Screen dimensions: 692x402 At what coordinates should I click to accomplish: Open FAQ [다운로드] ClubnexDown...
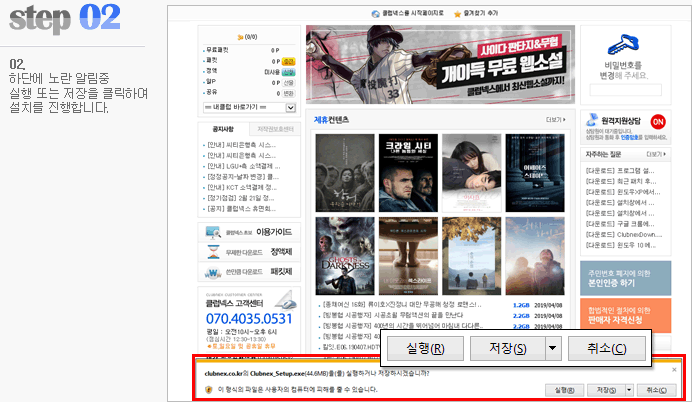pos(624,234)
